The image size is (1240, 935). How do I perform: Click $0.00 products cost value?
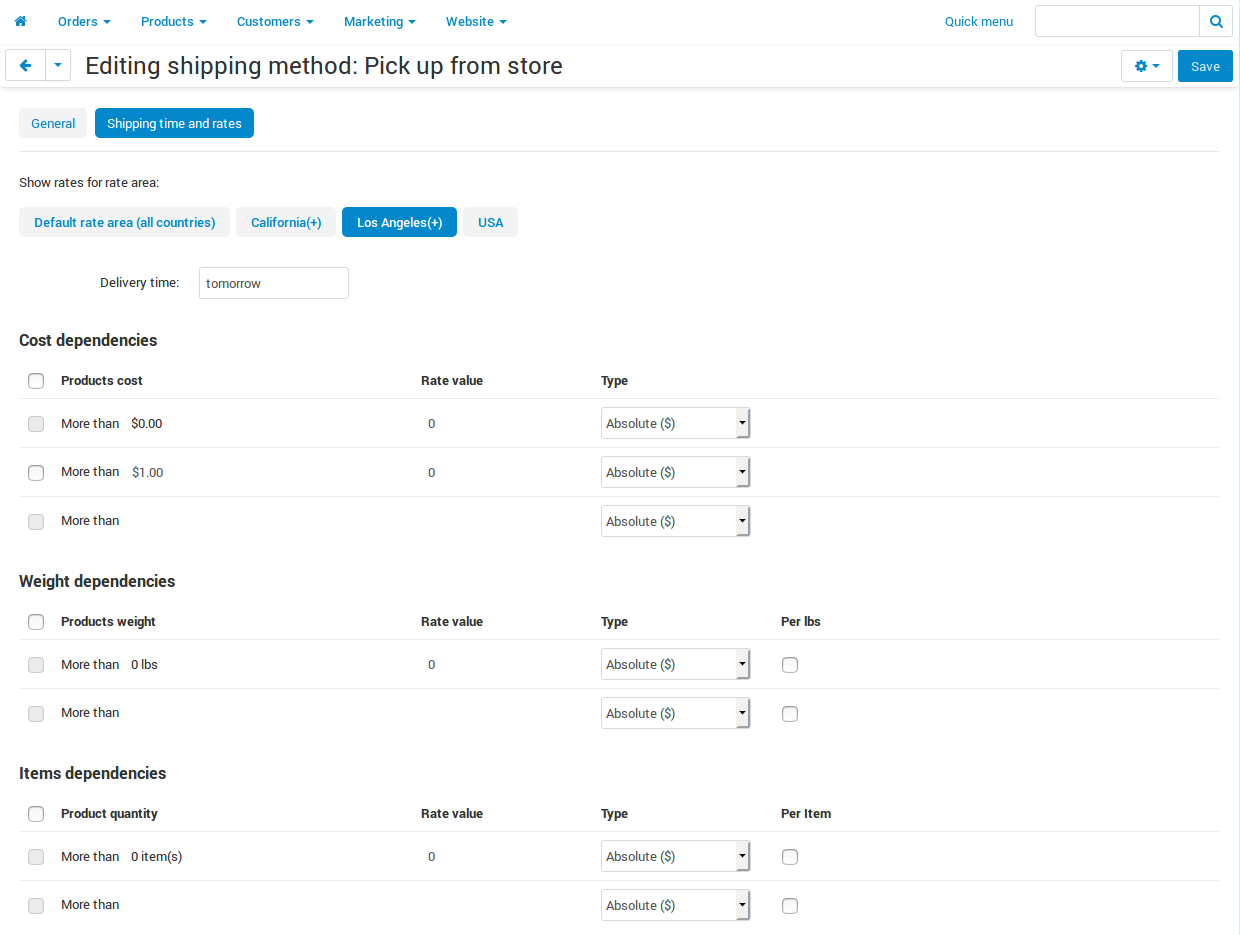(146, 424)
